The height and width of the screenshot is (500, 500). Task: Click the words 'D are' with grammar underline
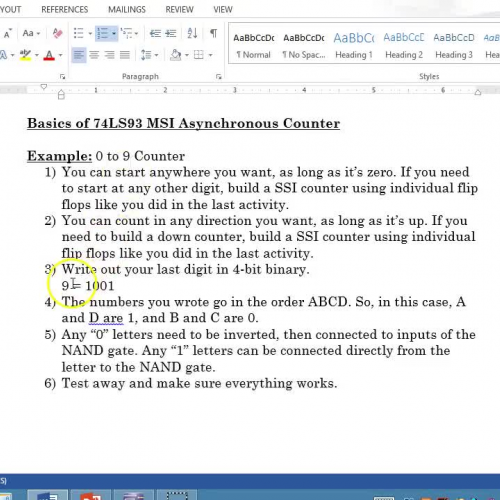coord(106,318)
